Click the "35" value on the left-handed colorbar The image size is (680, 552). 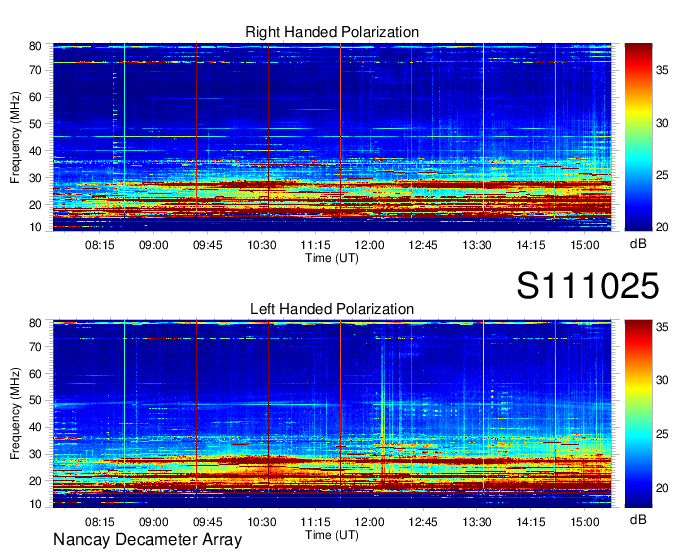click(662, 327)
